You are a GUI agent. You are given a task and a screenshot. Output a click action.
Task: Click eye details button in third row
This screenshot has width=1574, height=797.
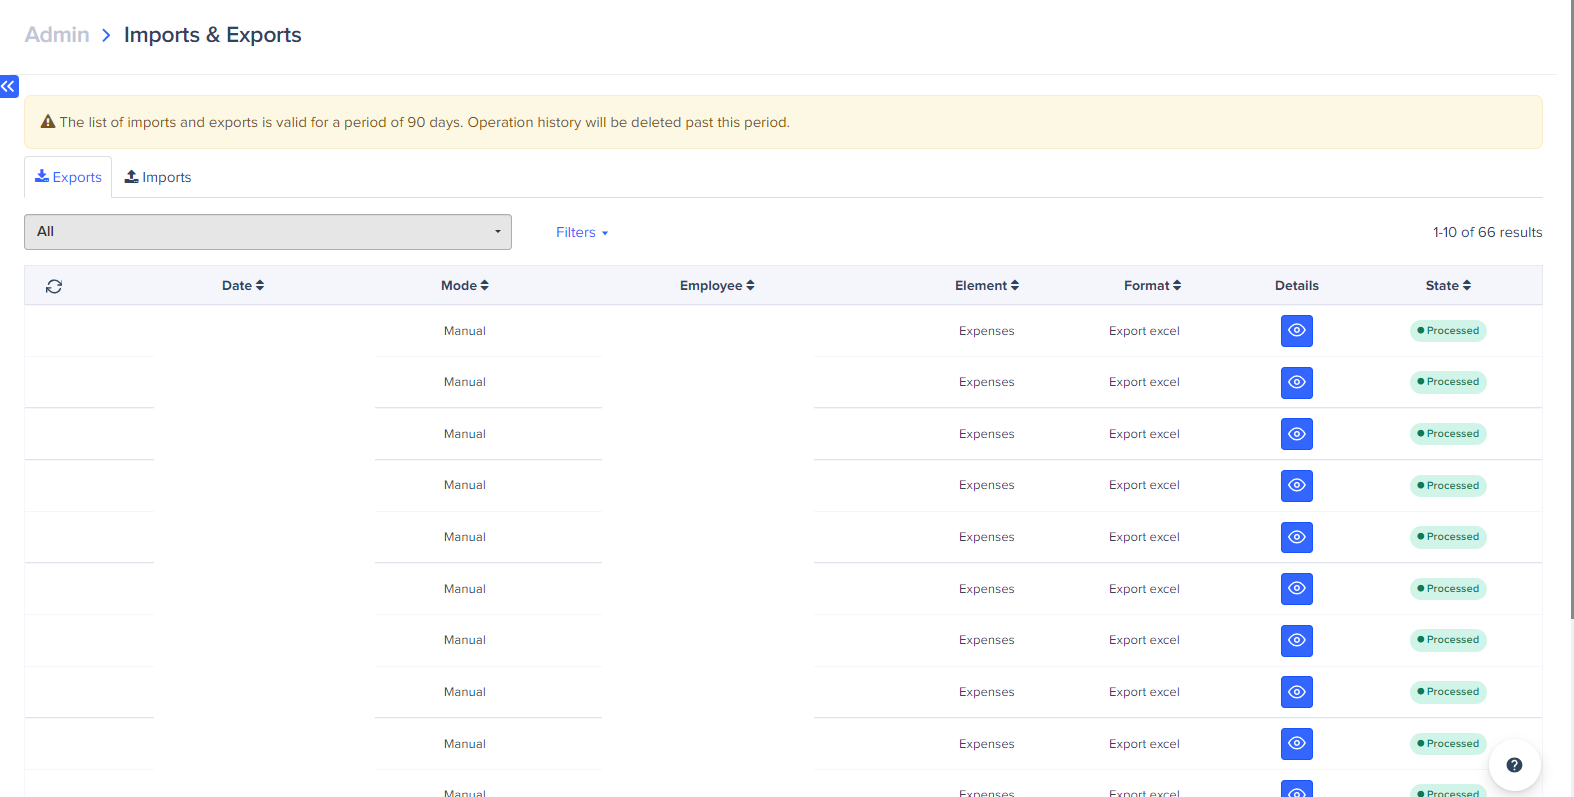[1296, 434]
